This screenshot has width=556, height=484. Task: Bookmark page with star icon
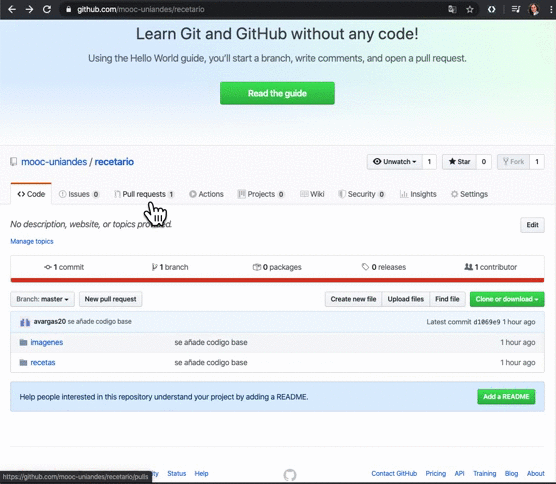(x=470, y=9)
